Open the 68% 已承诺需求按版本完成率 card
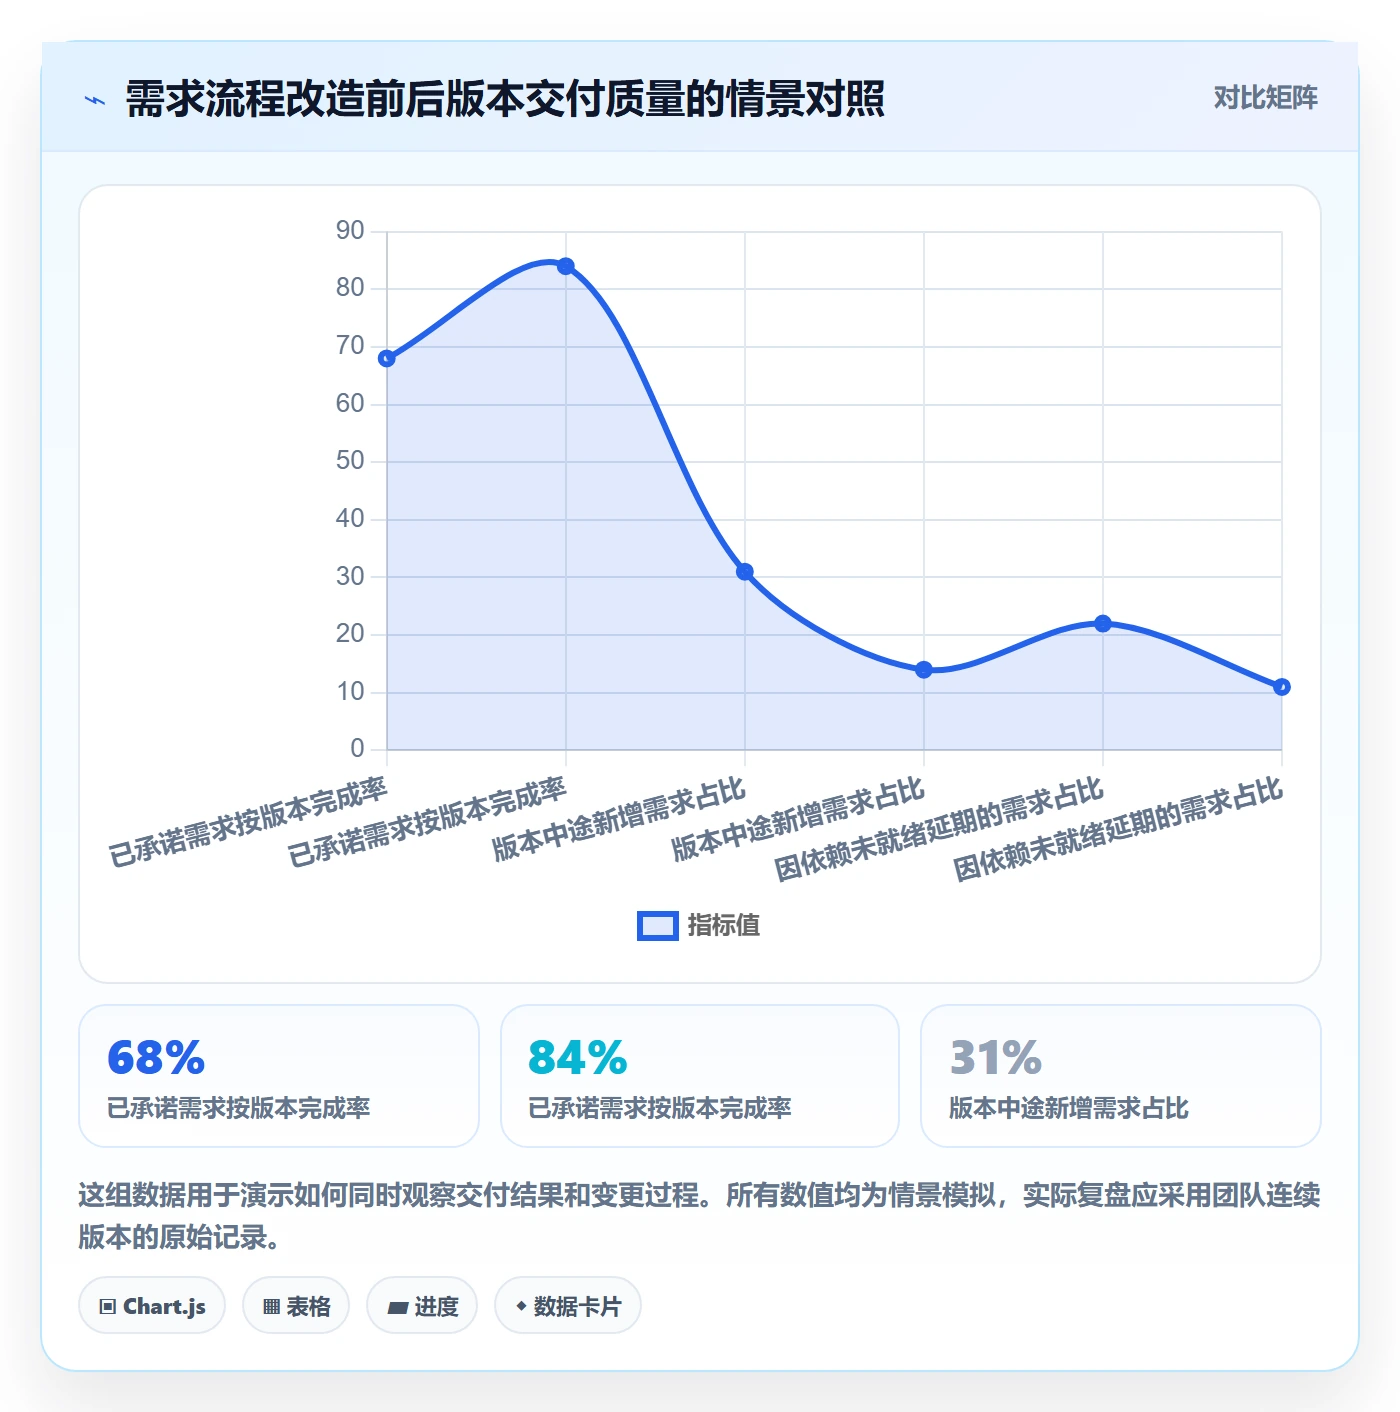This screenshot has height=1412, width=1400. coord(279,1076)
